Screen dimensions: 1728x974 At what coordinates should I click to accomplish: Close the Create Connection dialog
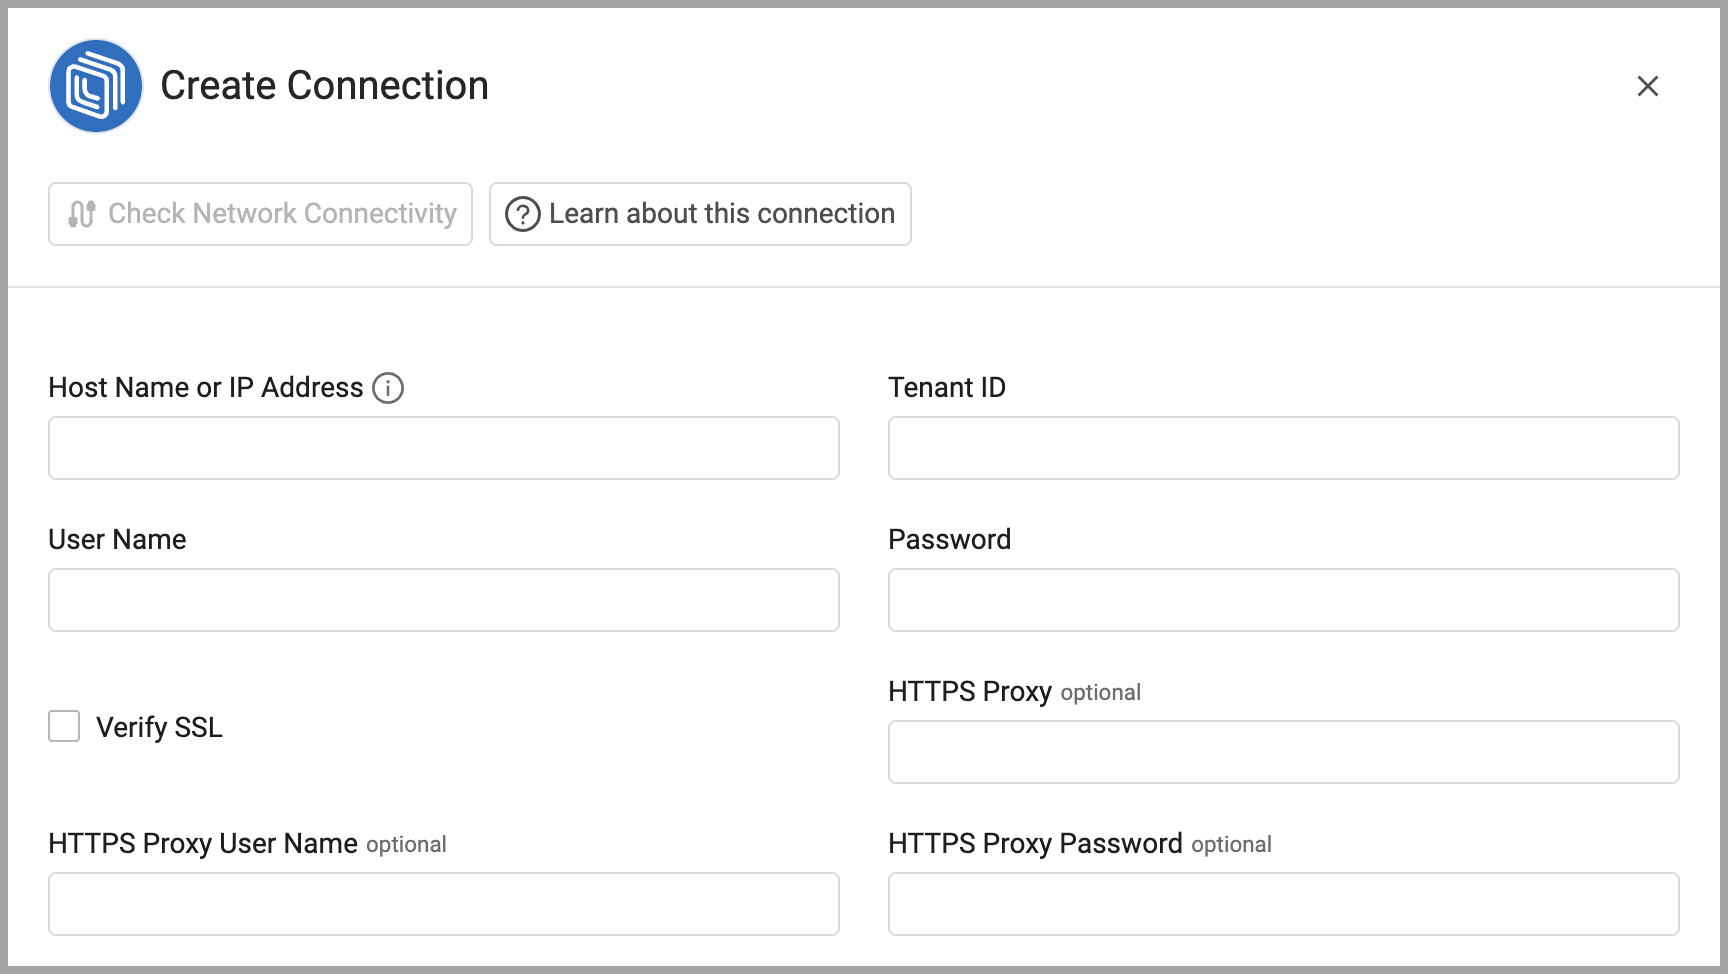1647,86
